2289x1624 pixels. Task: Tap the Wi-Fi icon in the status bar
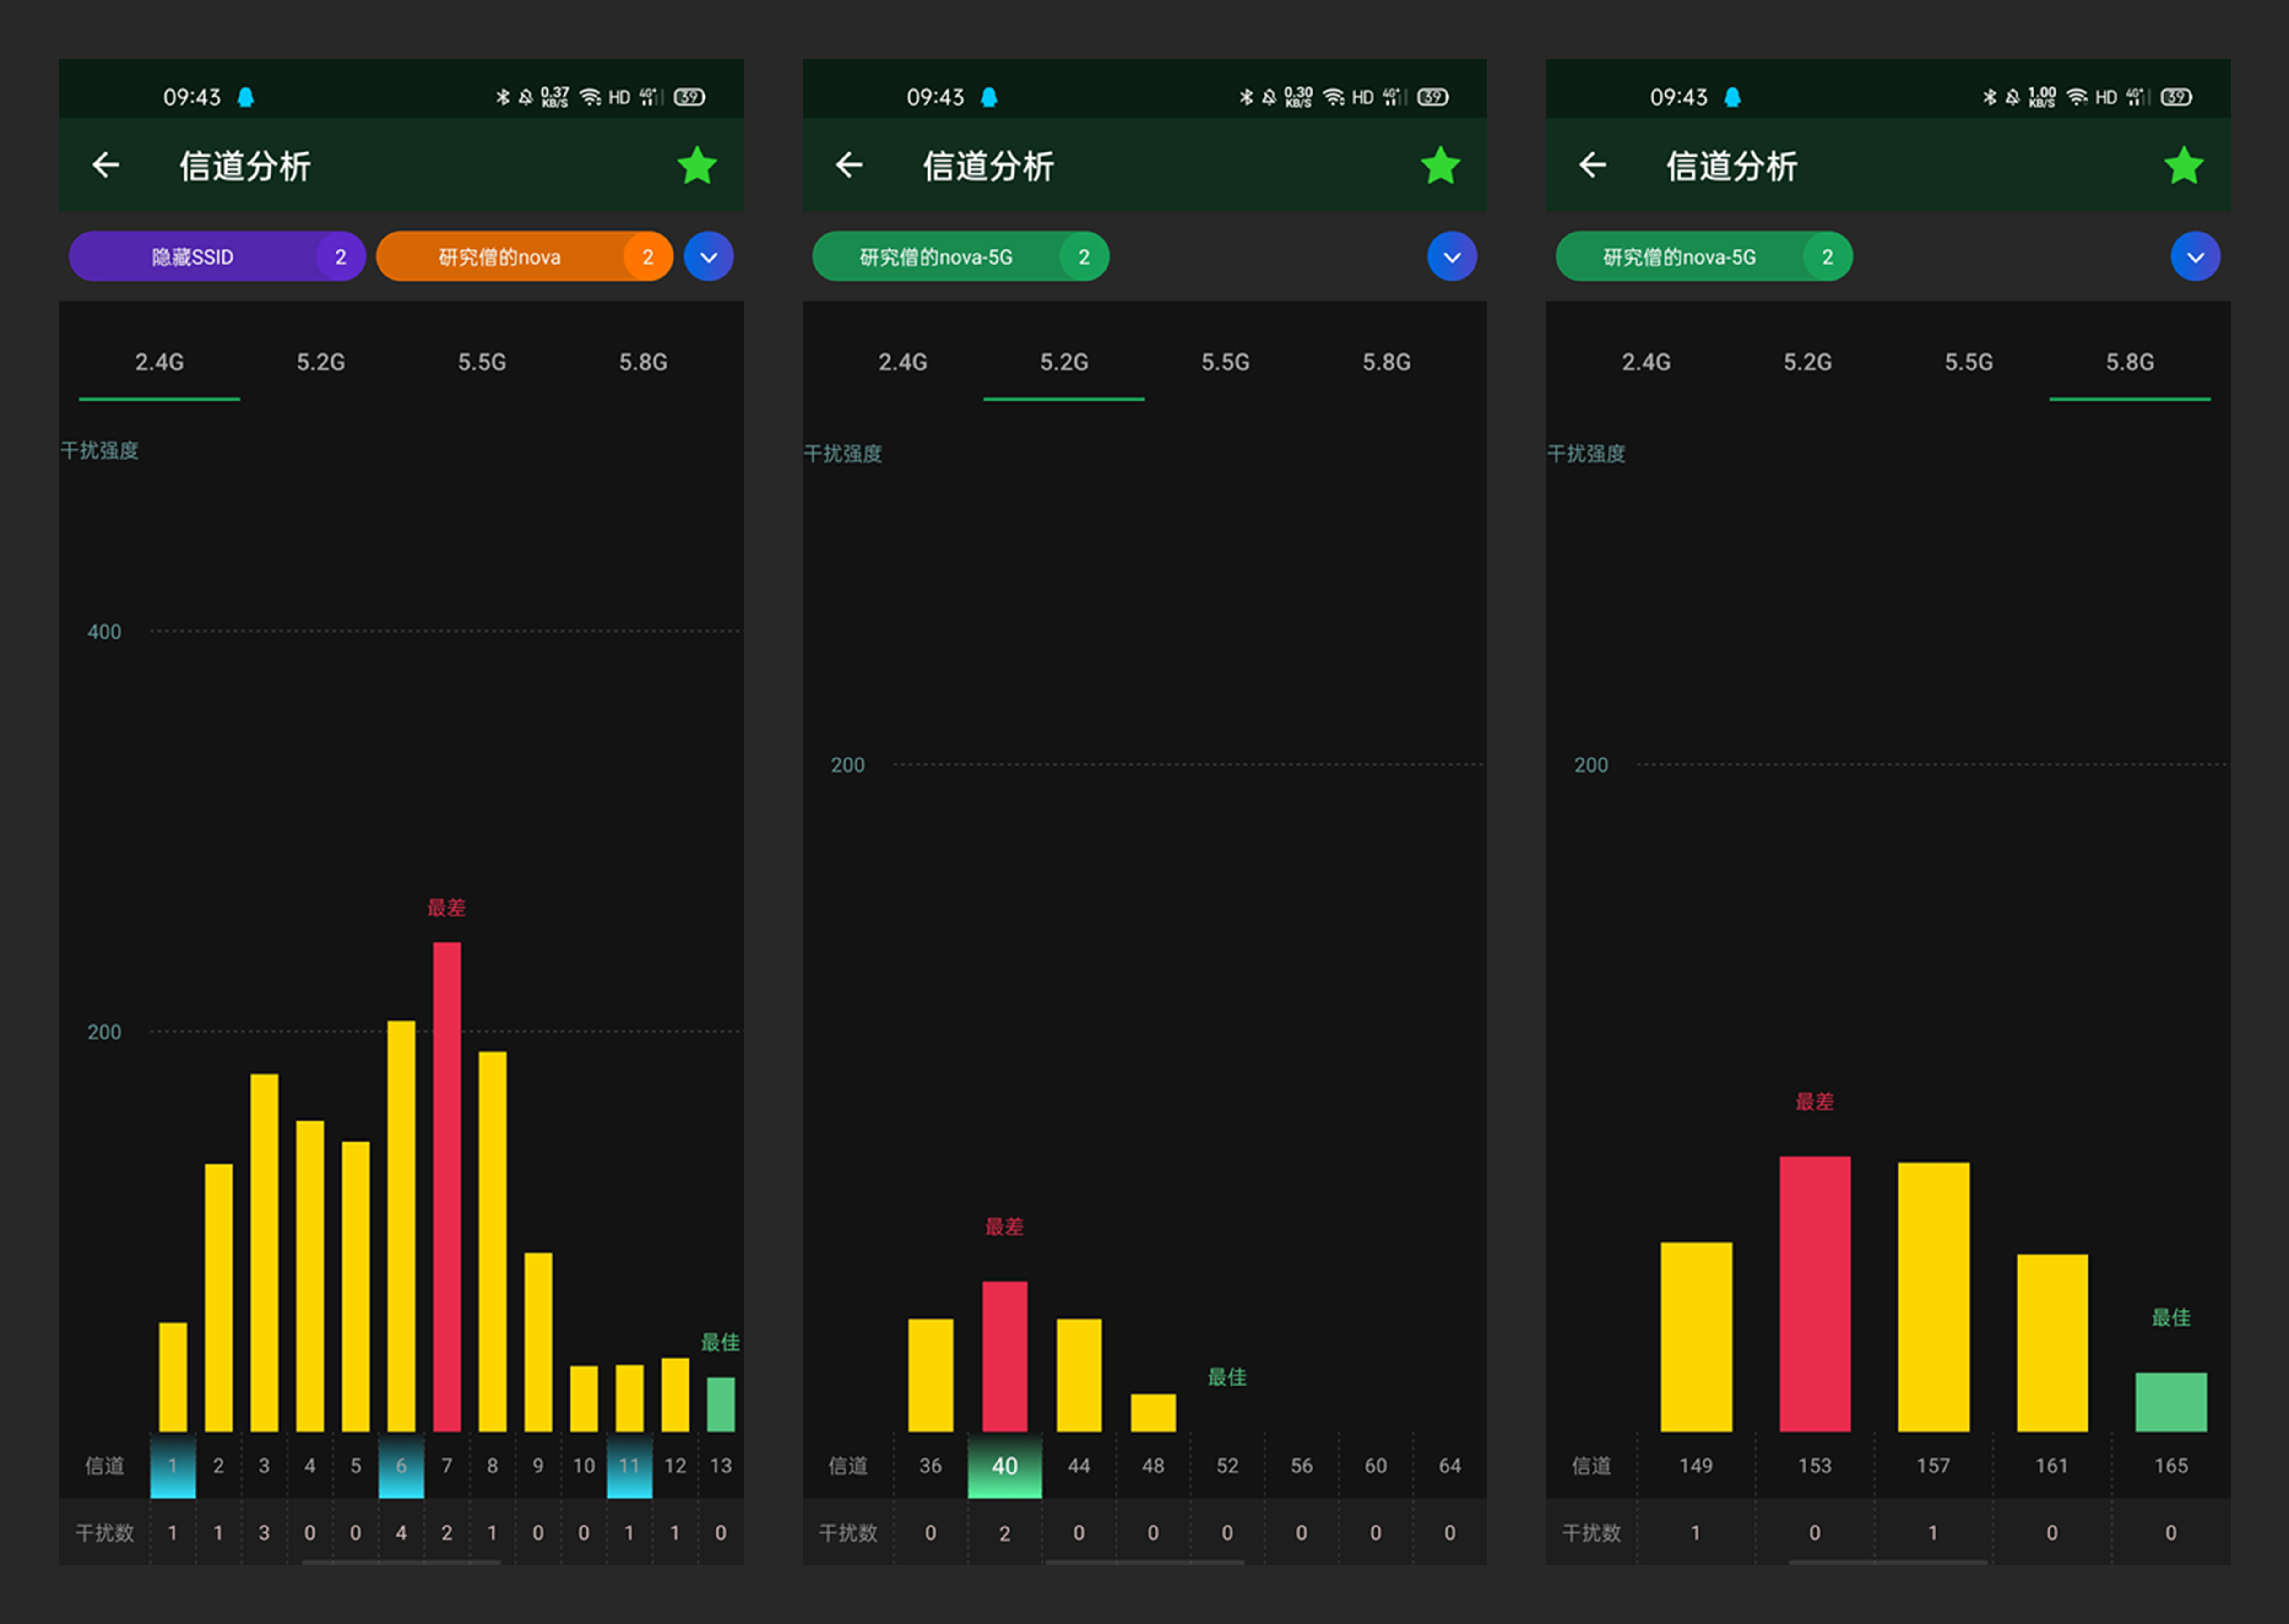point(589,96)
